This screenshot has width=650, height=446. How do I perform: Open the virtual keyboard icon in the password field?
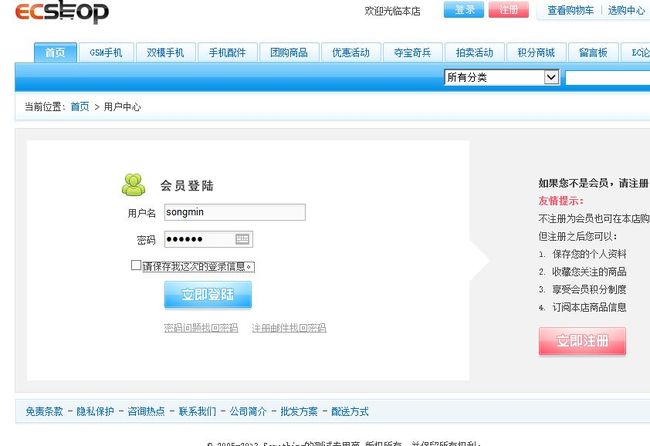coord(242,239)
